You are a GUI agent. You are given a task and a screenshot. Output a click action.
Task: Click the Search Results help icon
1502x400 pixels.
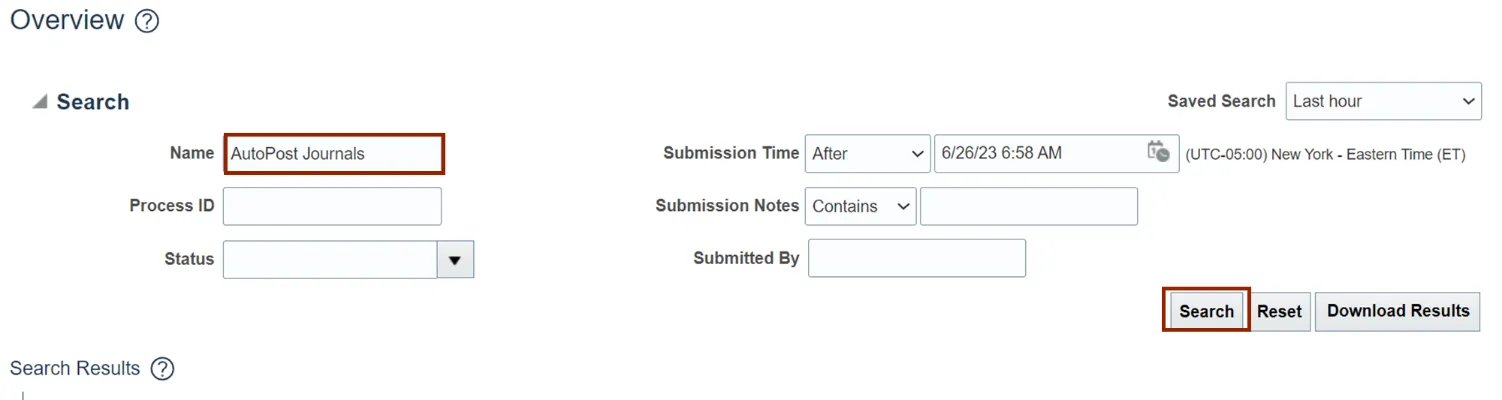coord(162,369)
